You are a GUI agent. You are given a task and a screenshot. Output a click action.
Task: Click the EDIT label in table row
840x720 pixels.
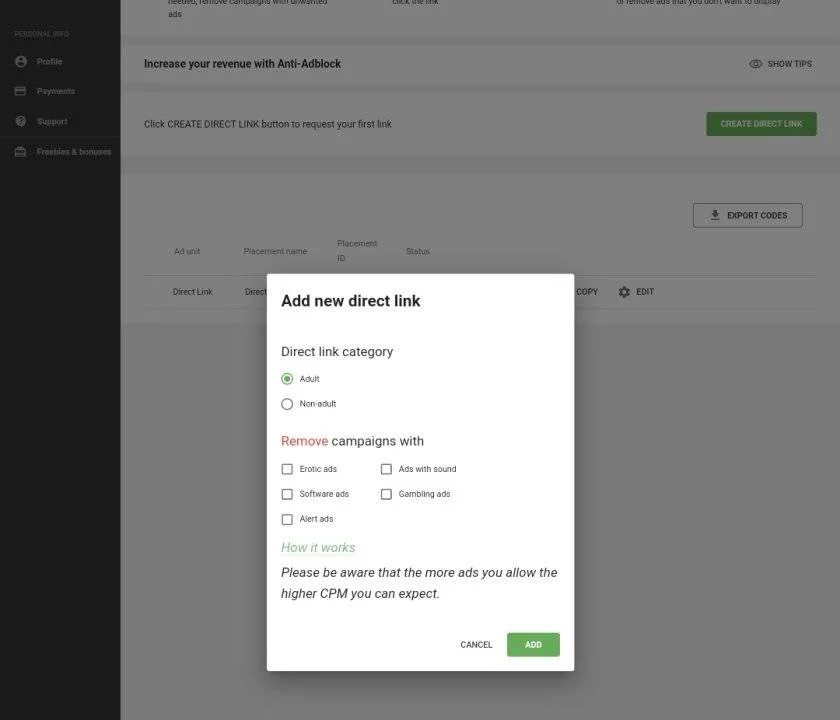(645, 292)
